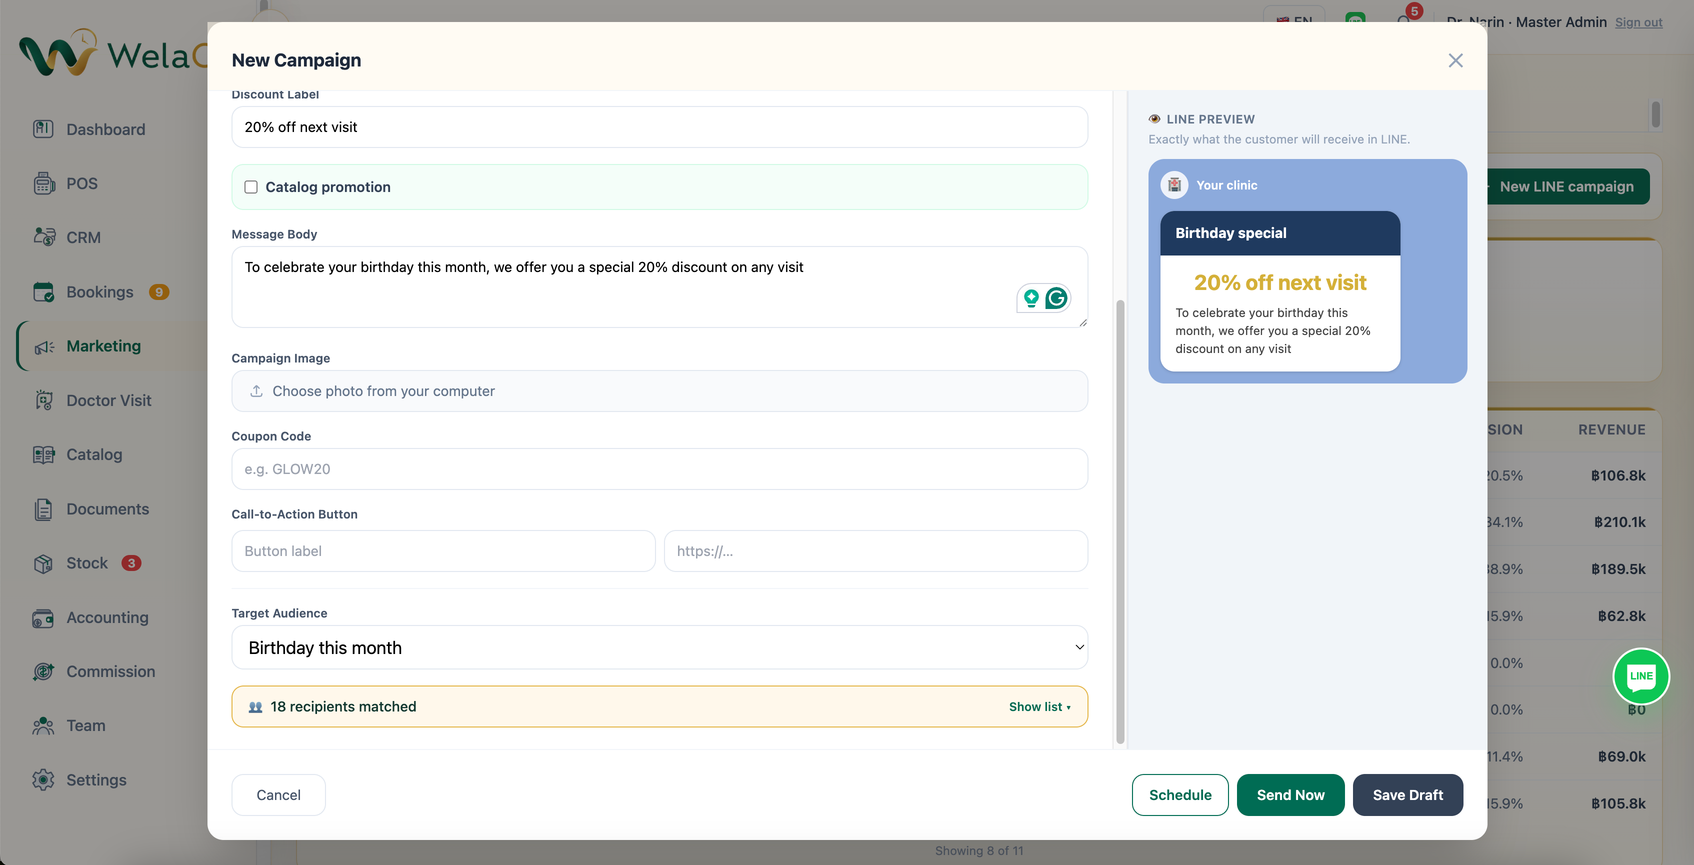
Task: Open the Bookings calendar icon
Action: [43, 292]
